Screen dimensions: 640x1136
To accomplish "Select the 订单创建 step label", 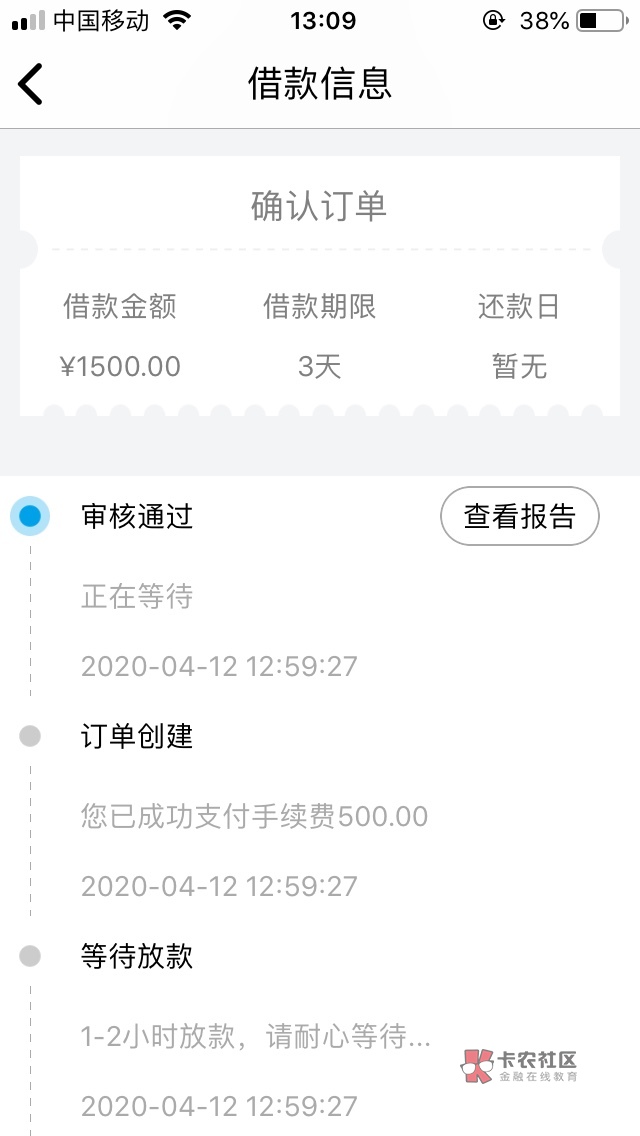I will click(137, 737).
